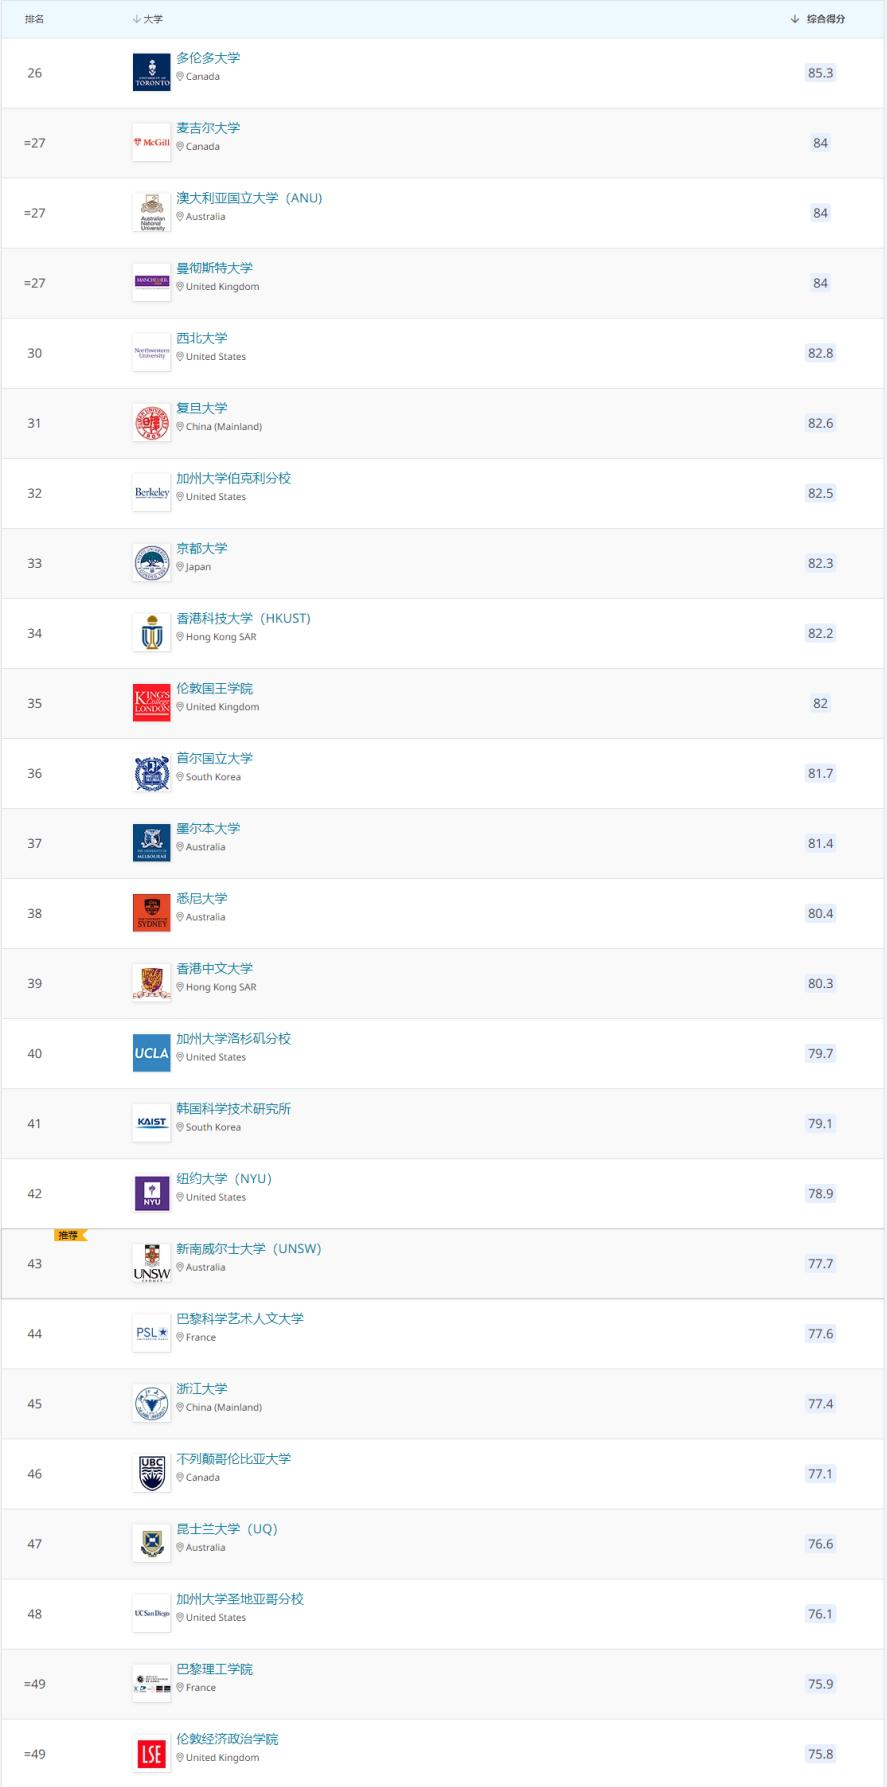Click the McGill University logo
Viewport: 887px width, 1787px height.
point(152,142)
